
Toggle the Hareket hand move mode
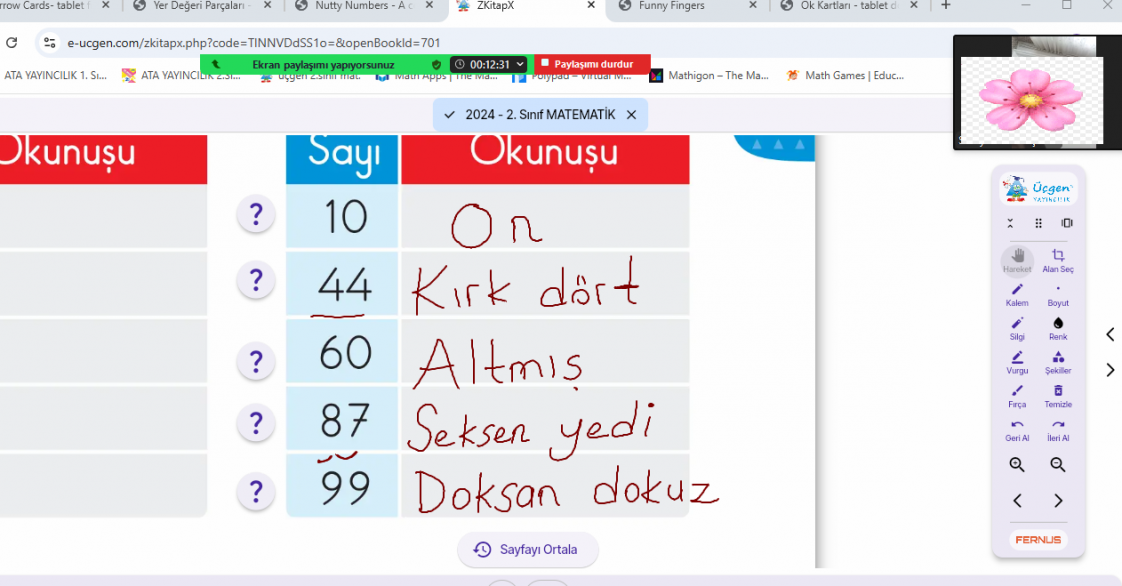[1017, 260]
